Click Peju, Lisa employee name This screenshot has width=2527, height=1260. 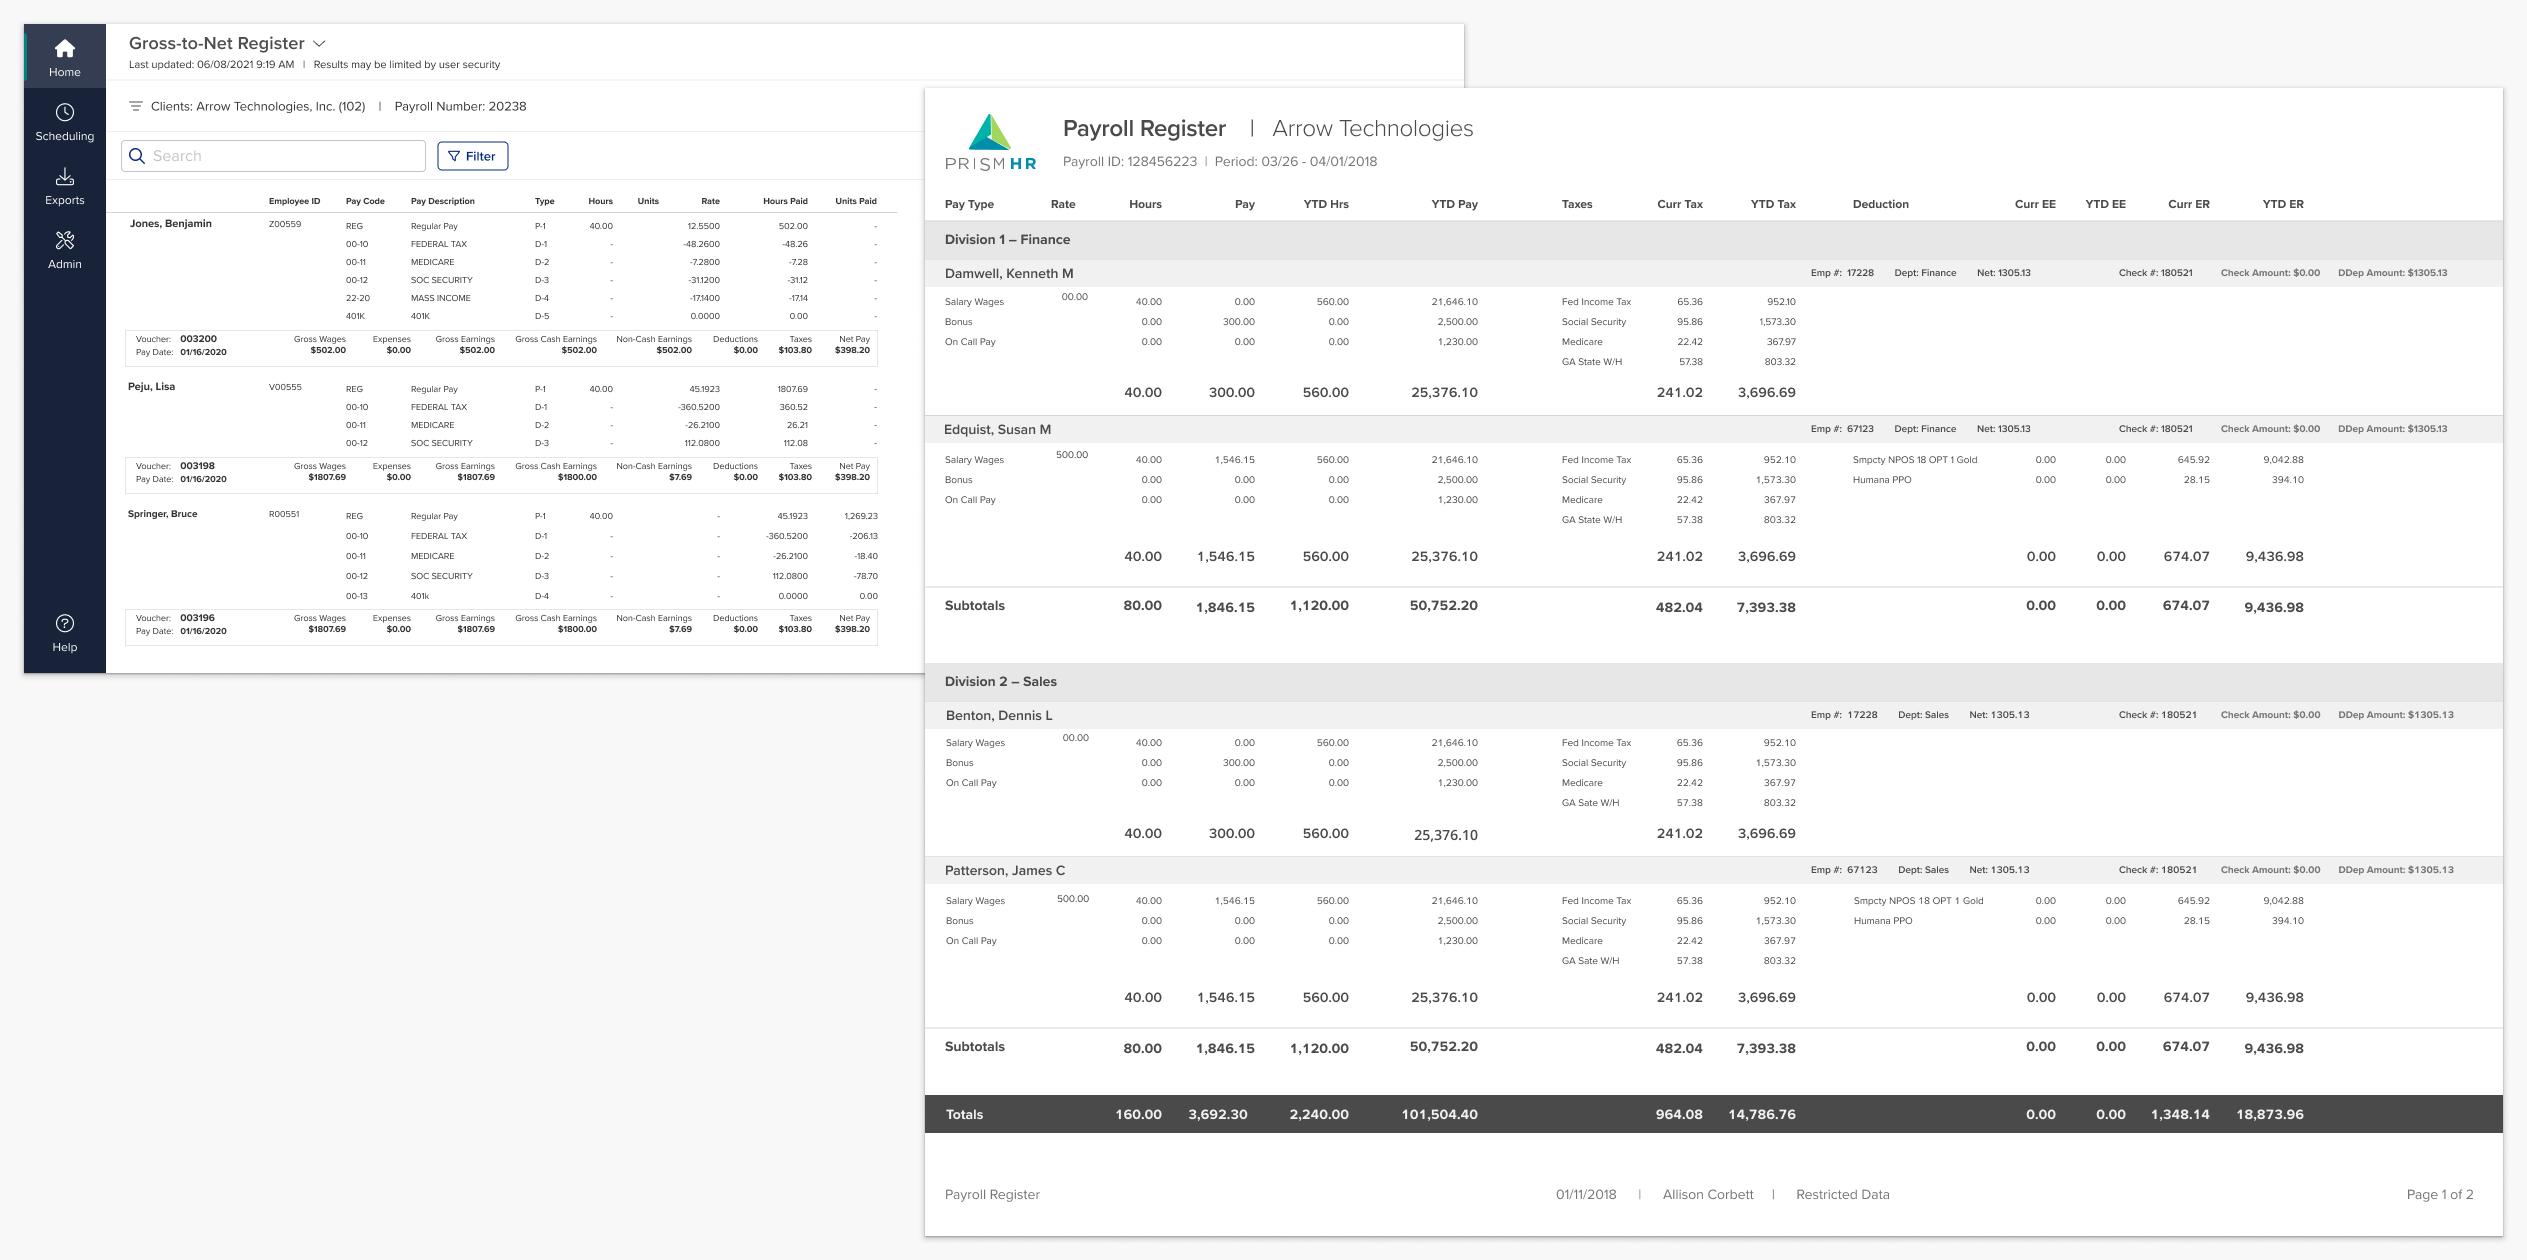click(151, 387)
